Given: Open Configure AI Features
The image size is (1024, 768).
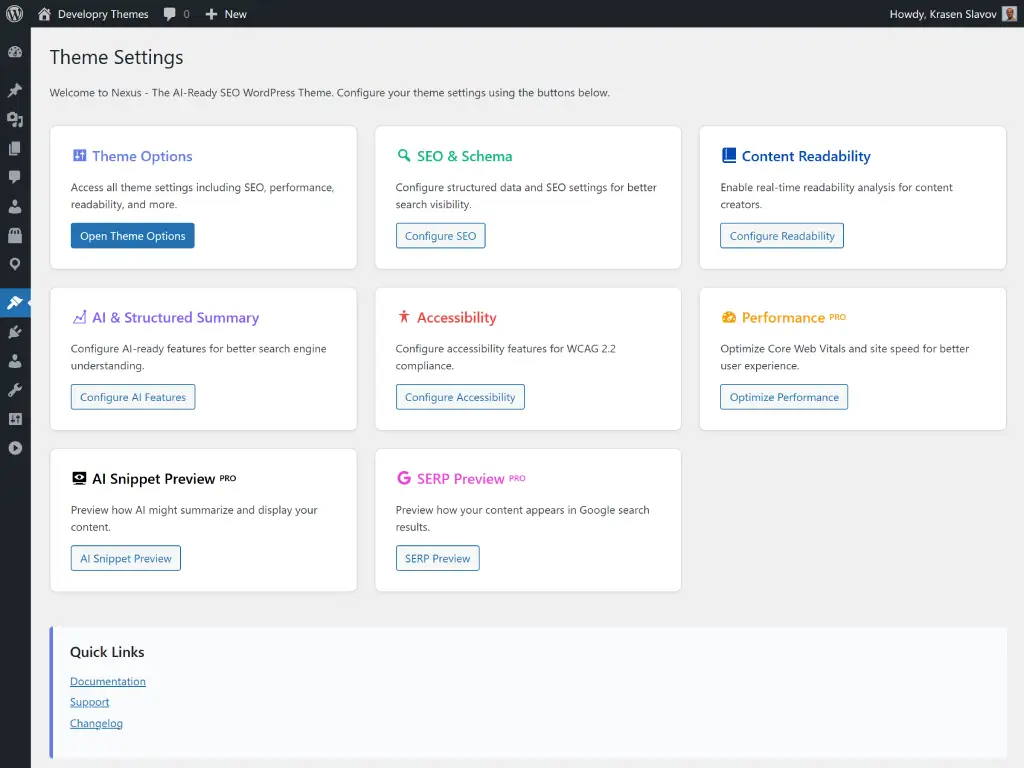Looking at the screenshot, I should coord(132,397).
